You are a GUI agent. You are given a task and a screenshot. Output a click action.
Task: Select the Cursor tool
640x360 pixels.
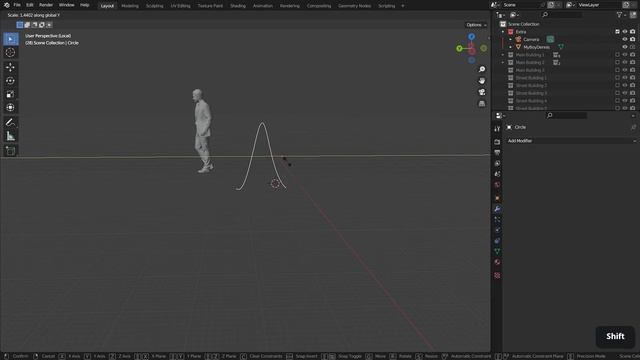click(11, 53)
